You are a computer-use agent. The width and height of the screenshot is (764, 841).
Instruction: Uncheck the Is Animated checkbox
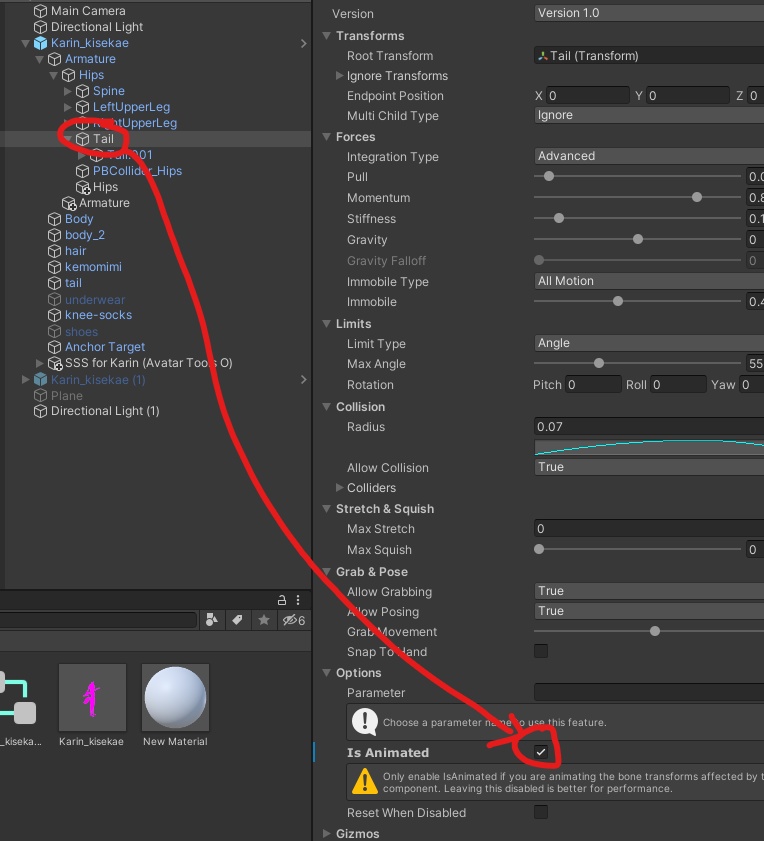coord(541,752)
